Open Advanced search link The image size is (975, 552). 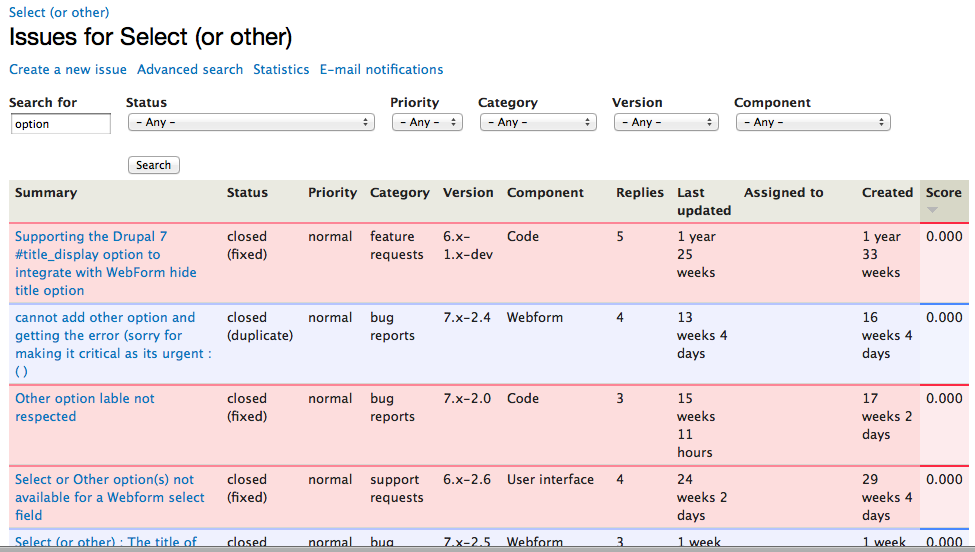190,70
